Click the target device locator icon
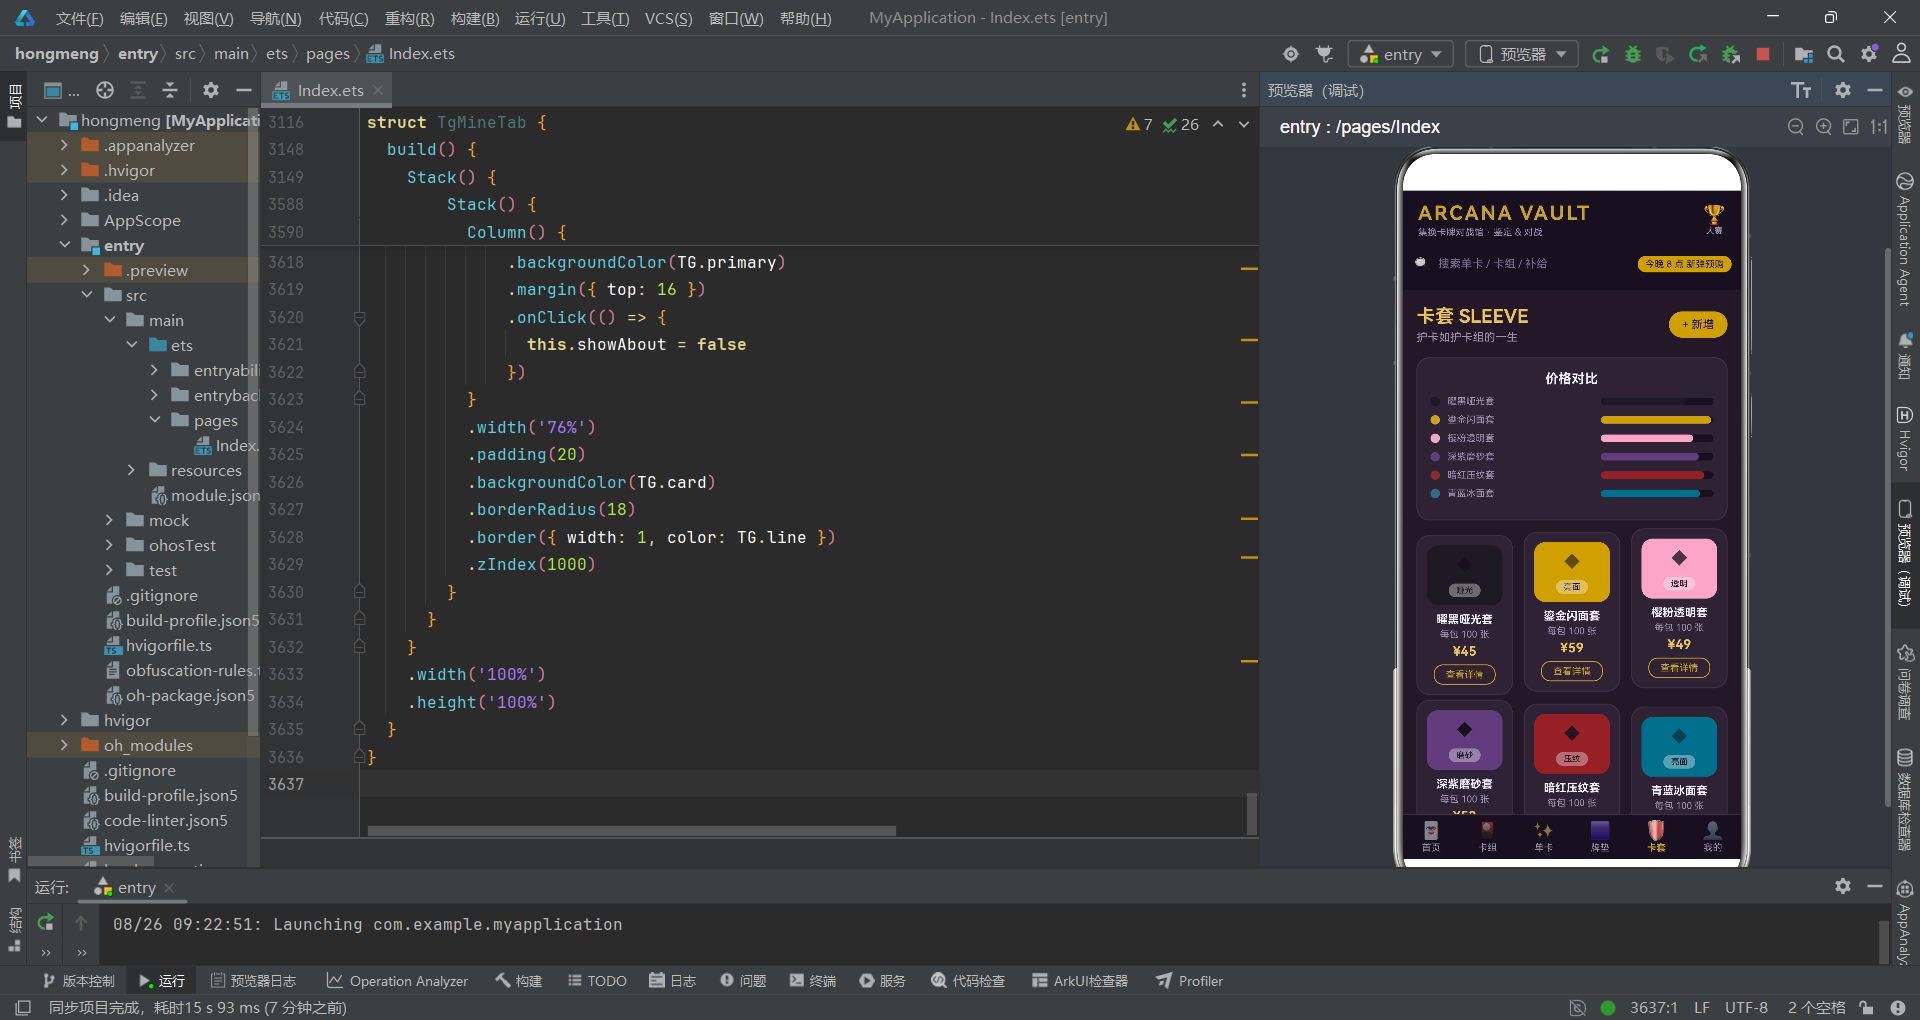This screenshot has height=1020, width=1920. [x=1291, y=54]
